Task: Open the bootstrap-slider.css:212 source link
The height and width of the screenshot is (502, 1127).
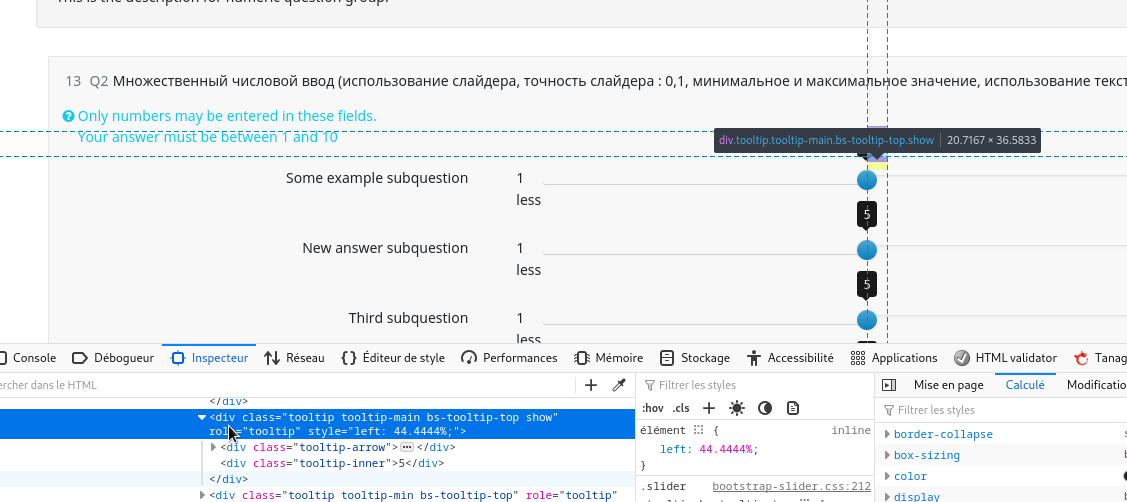Action: [x=791, y=487]
